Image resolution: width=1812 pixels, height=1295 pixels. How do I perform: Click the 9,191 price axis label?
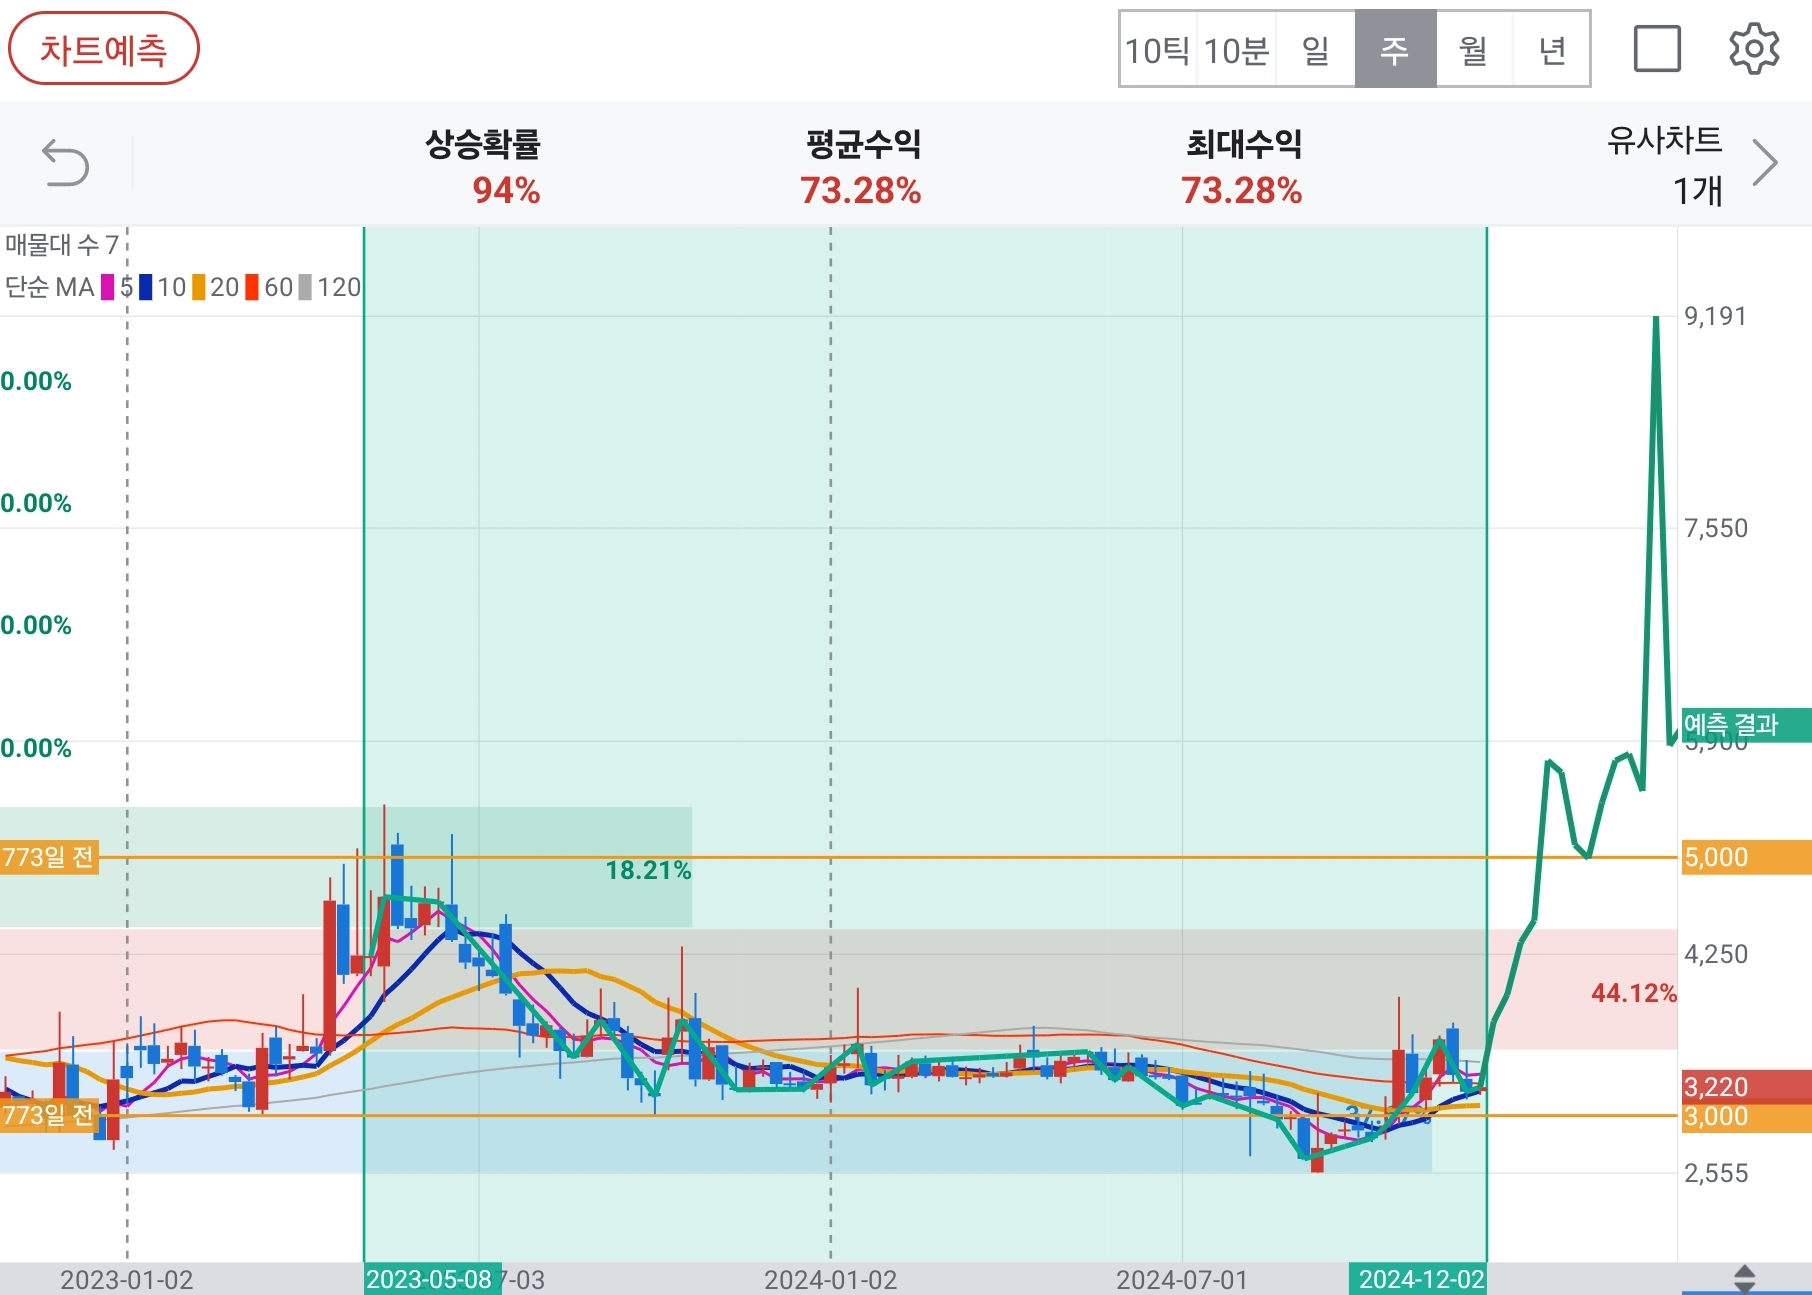point(1716,317)
